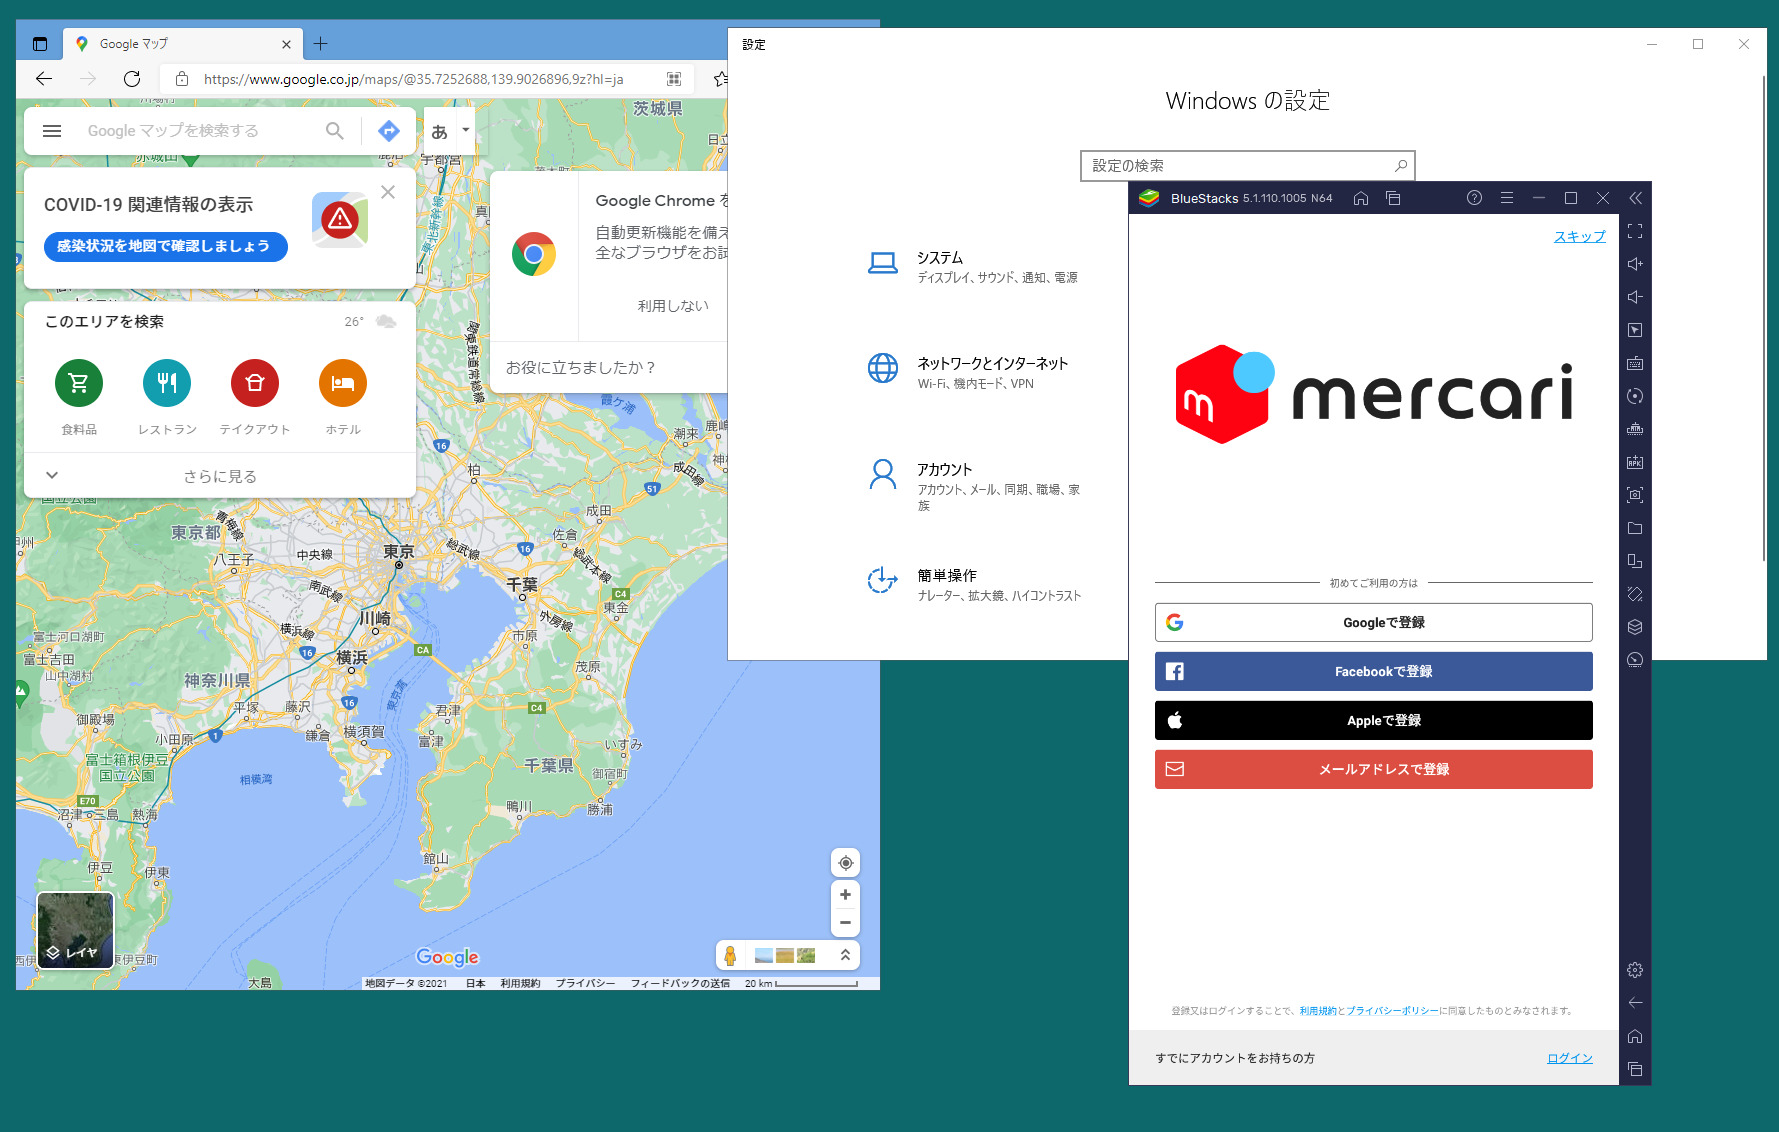This screenshot has height=1132, width=1779.
Task: Toggle BlueStacks fullscreen mode
Action: pyautogui.click(x=1635, y=231)
